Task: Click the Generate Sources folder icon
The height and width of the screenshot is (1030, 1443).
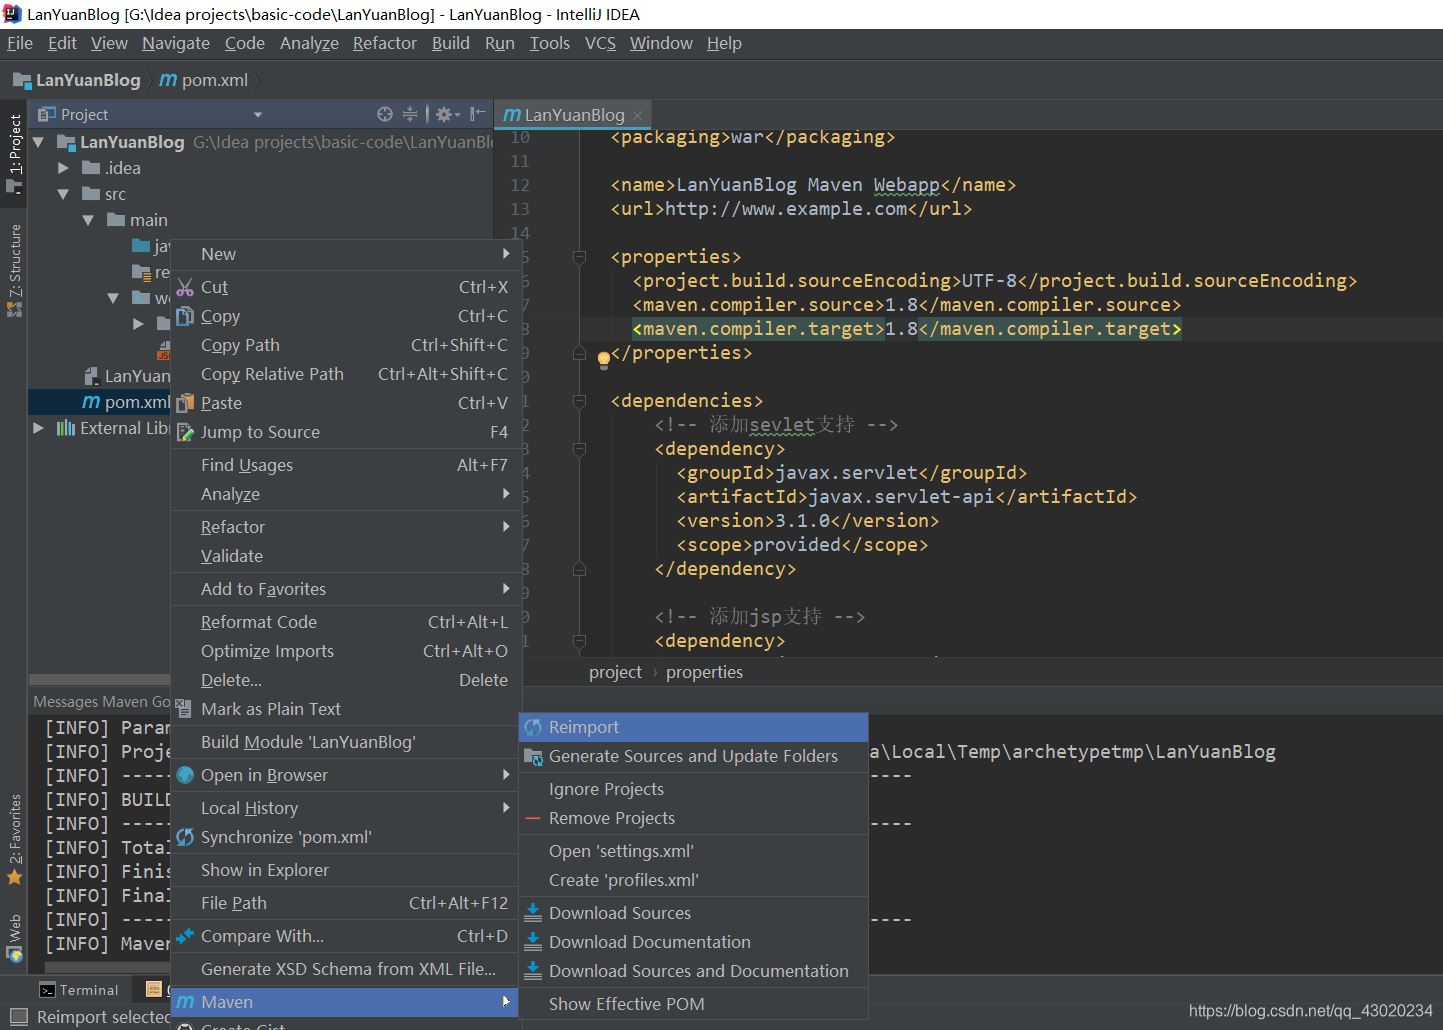Action: pos(533,756)
